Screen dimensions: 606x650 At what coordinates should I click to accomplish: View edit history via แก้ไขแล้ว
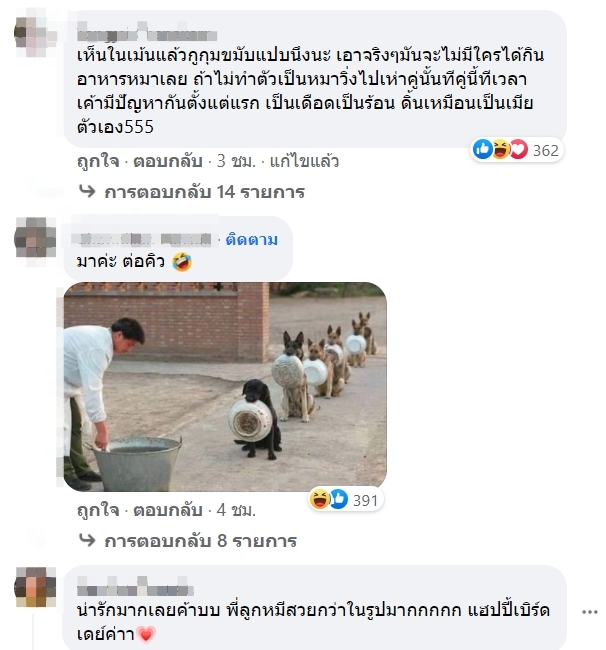pos(304,161)
